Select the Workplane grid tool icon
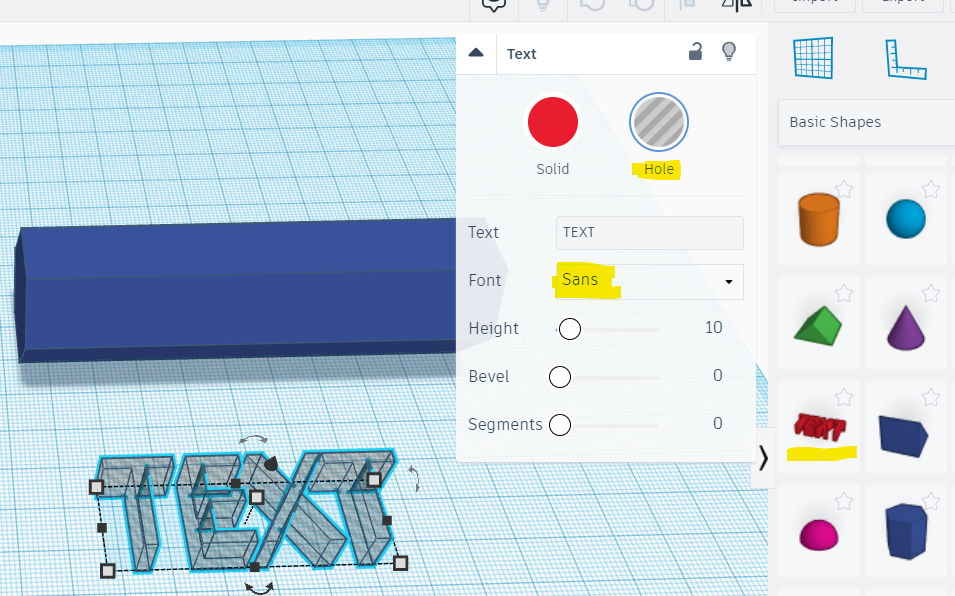 tap(813, 58)
